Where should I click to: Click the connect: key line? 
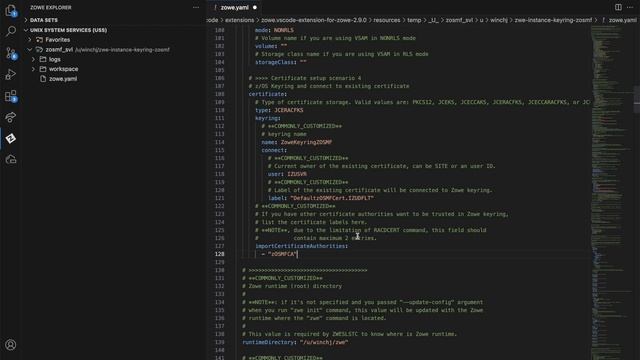coord(274,150)
